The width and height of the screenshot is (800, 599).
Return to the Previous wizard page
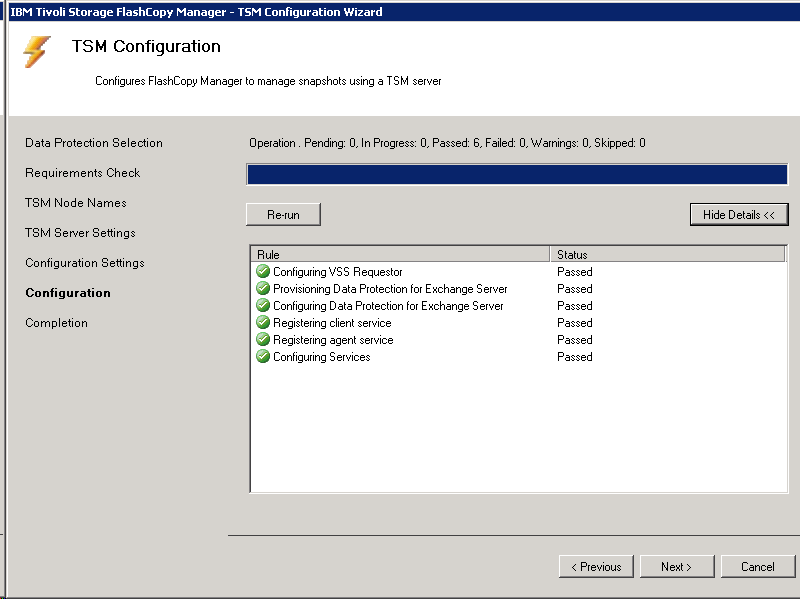coord(596,567)
